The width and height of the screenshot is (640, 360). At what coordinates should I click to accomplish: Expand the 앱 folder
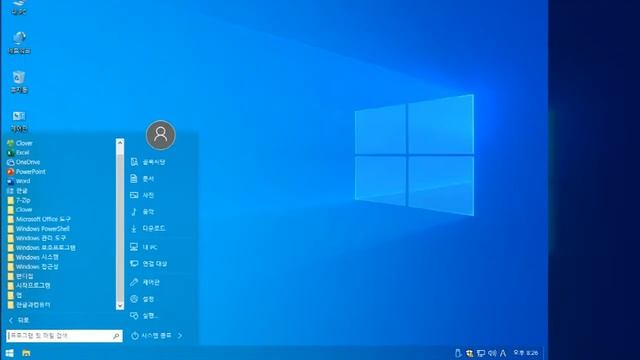click(x=14, y=295)
